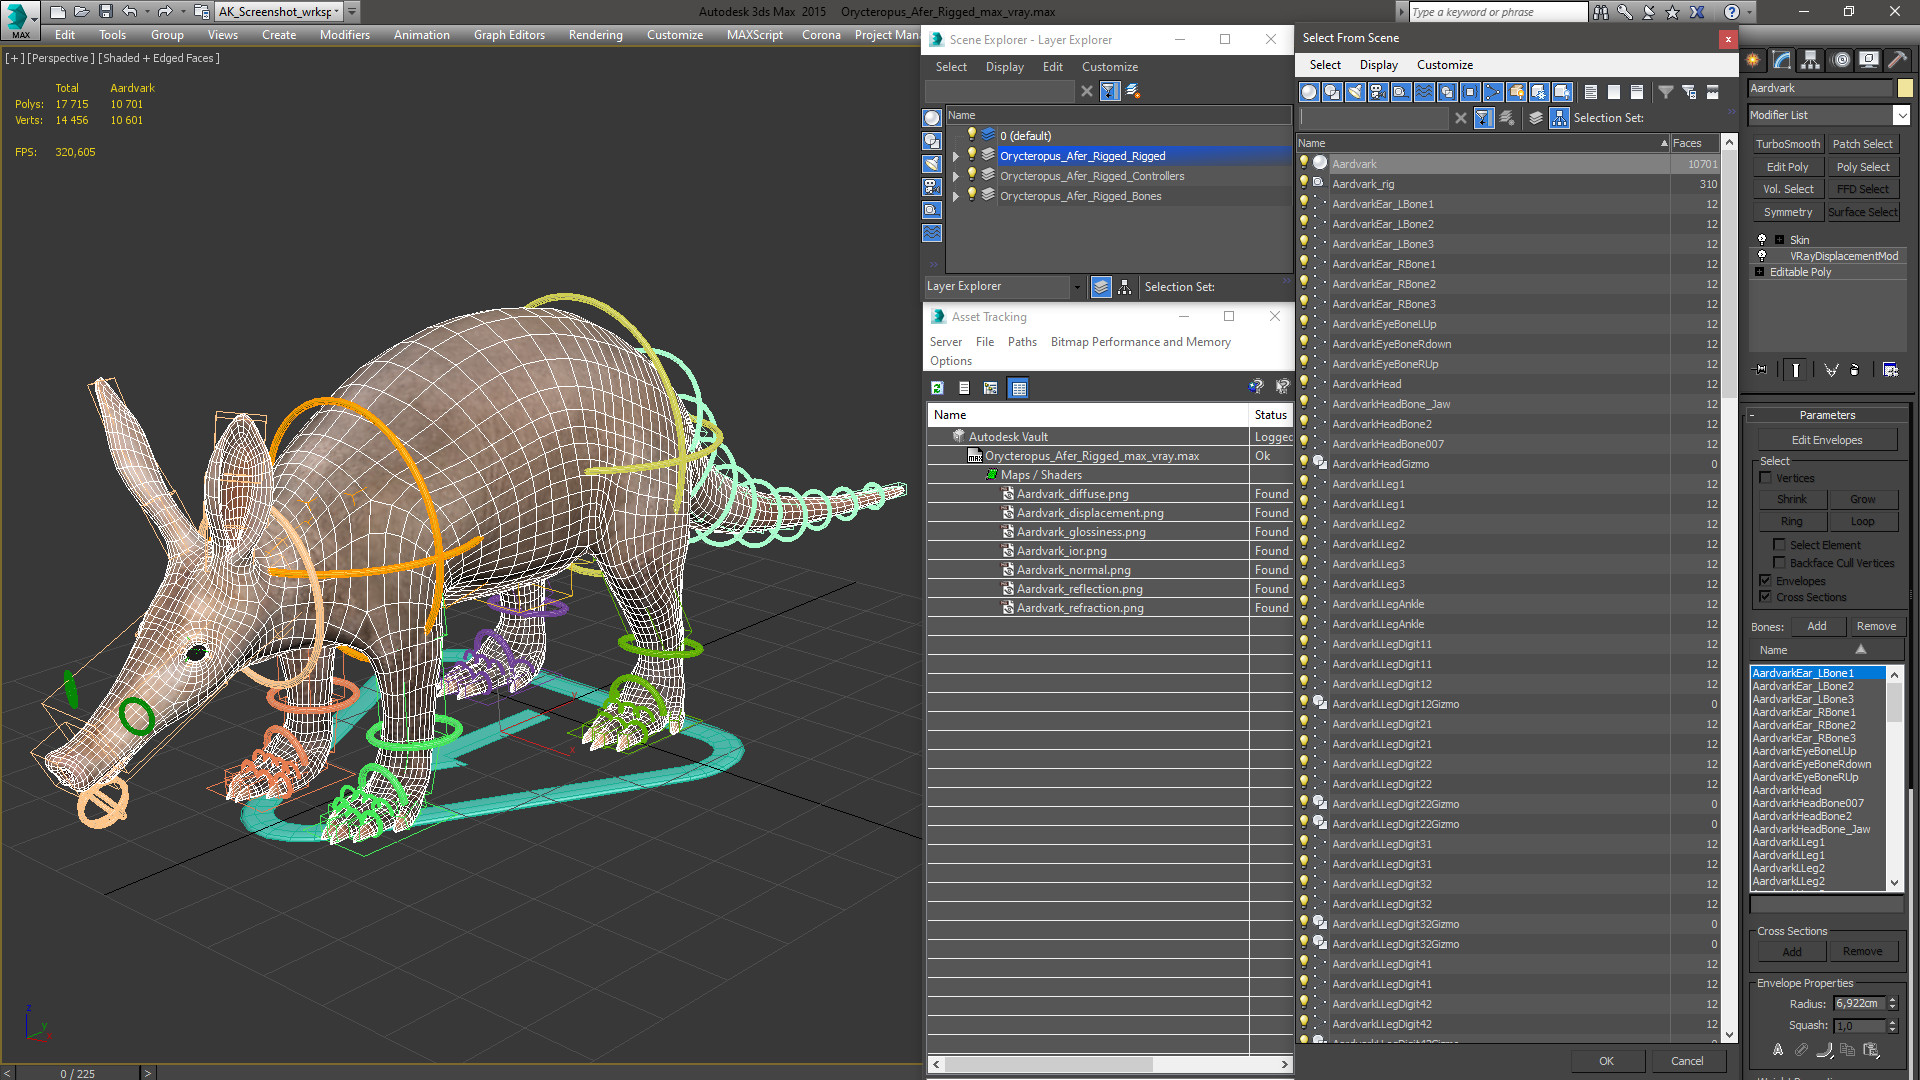Expand Orycteropus_Afer_Rigged_Controllers layer
The image size is (1920, 1080).
point(956,176)
